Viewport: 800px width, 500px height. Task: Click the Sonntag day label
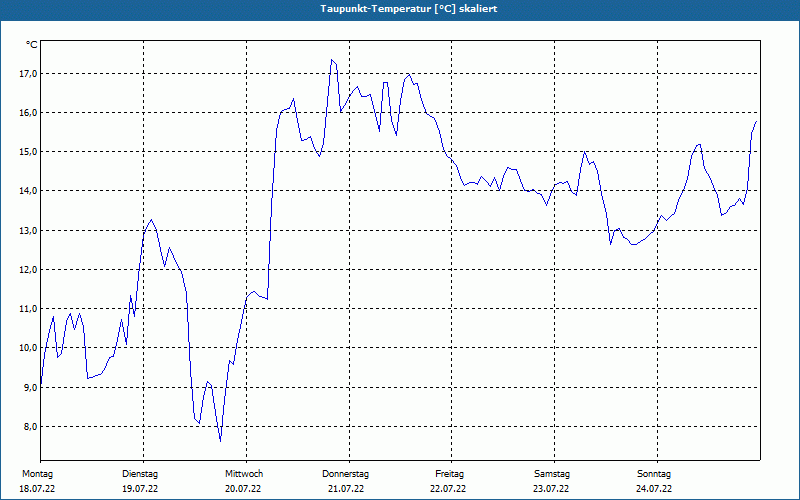coord(654,474)
